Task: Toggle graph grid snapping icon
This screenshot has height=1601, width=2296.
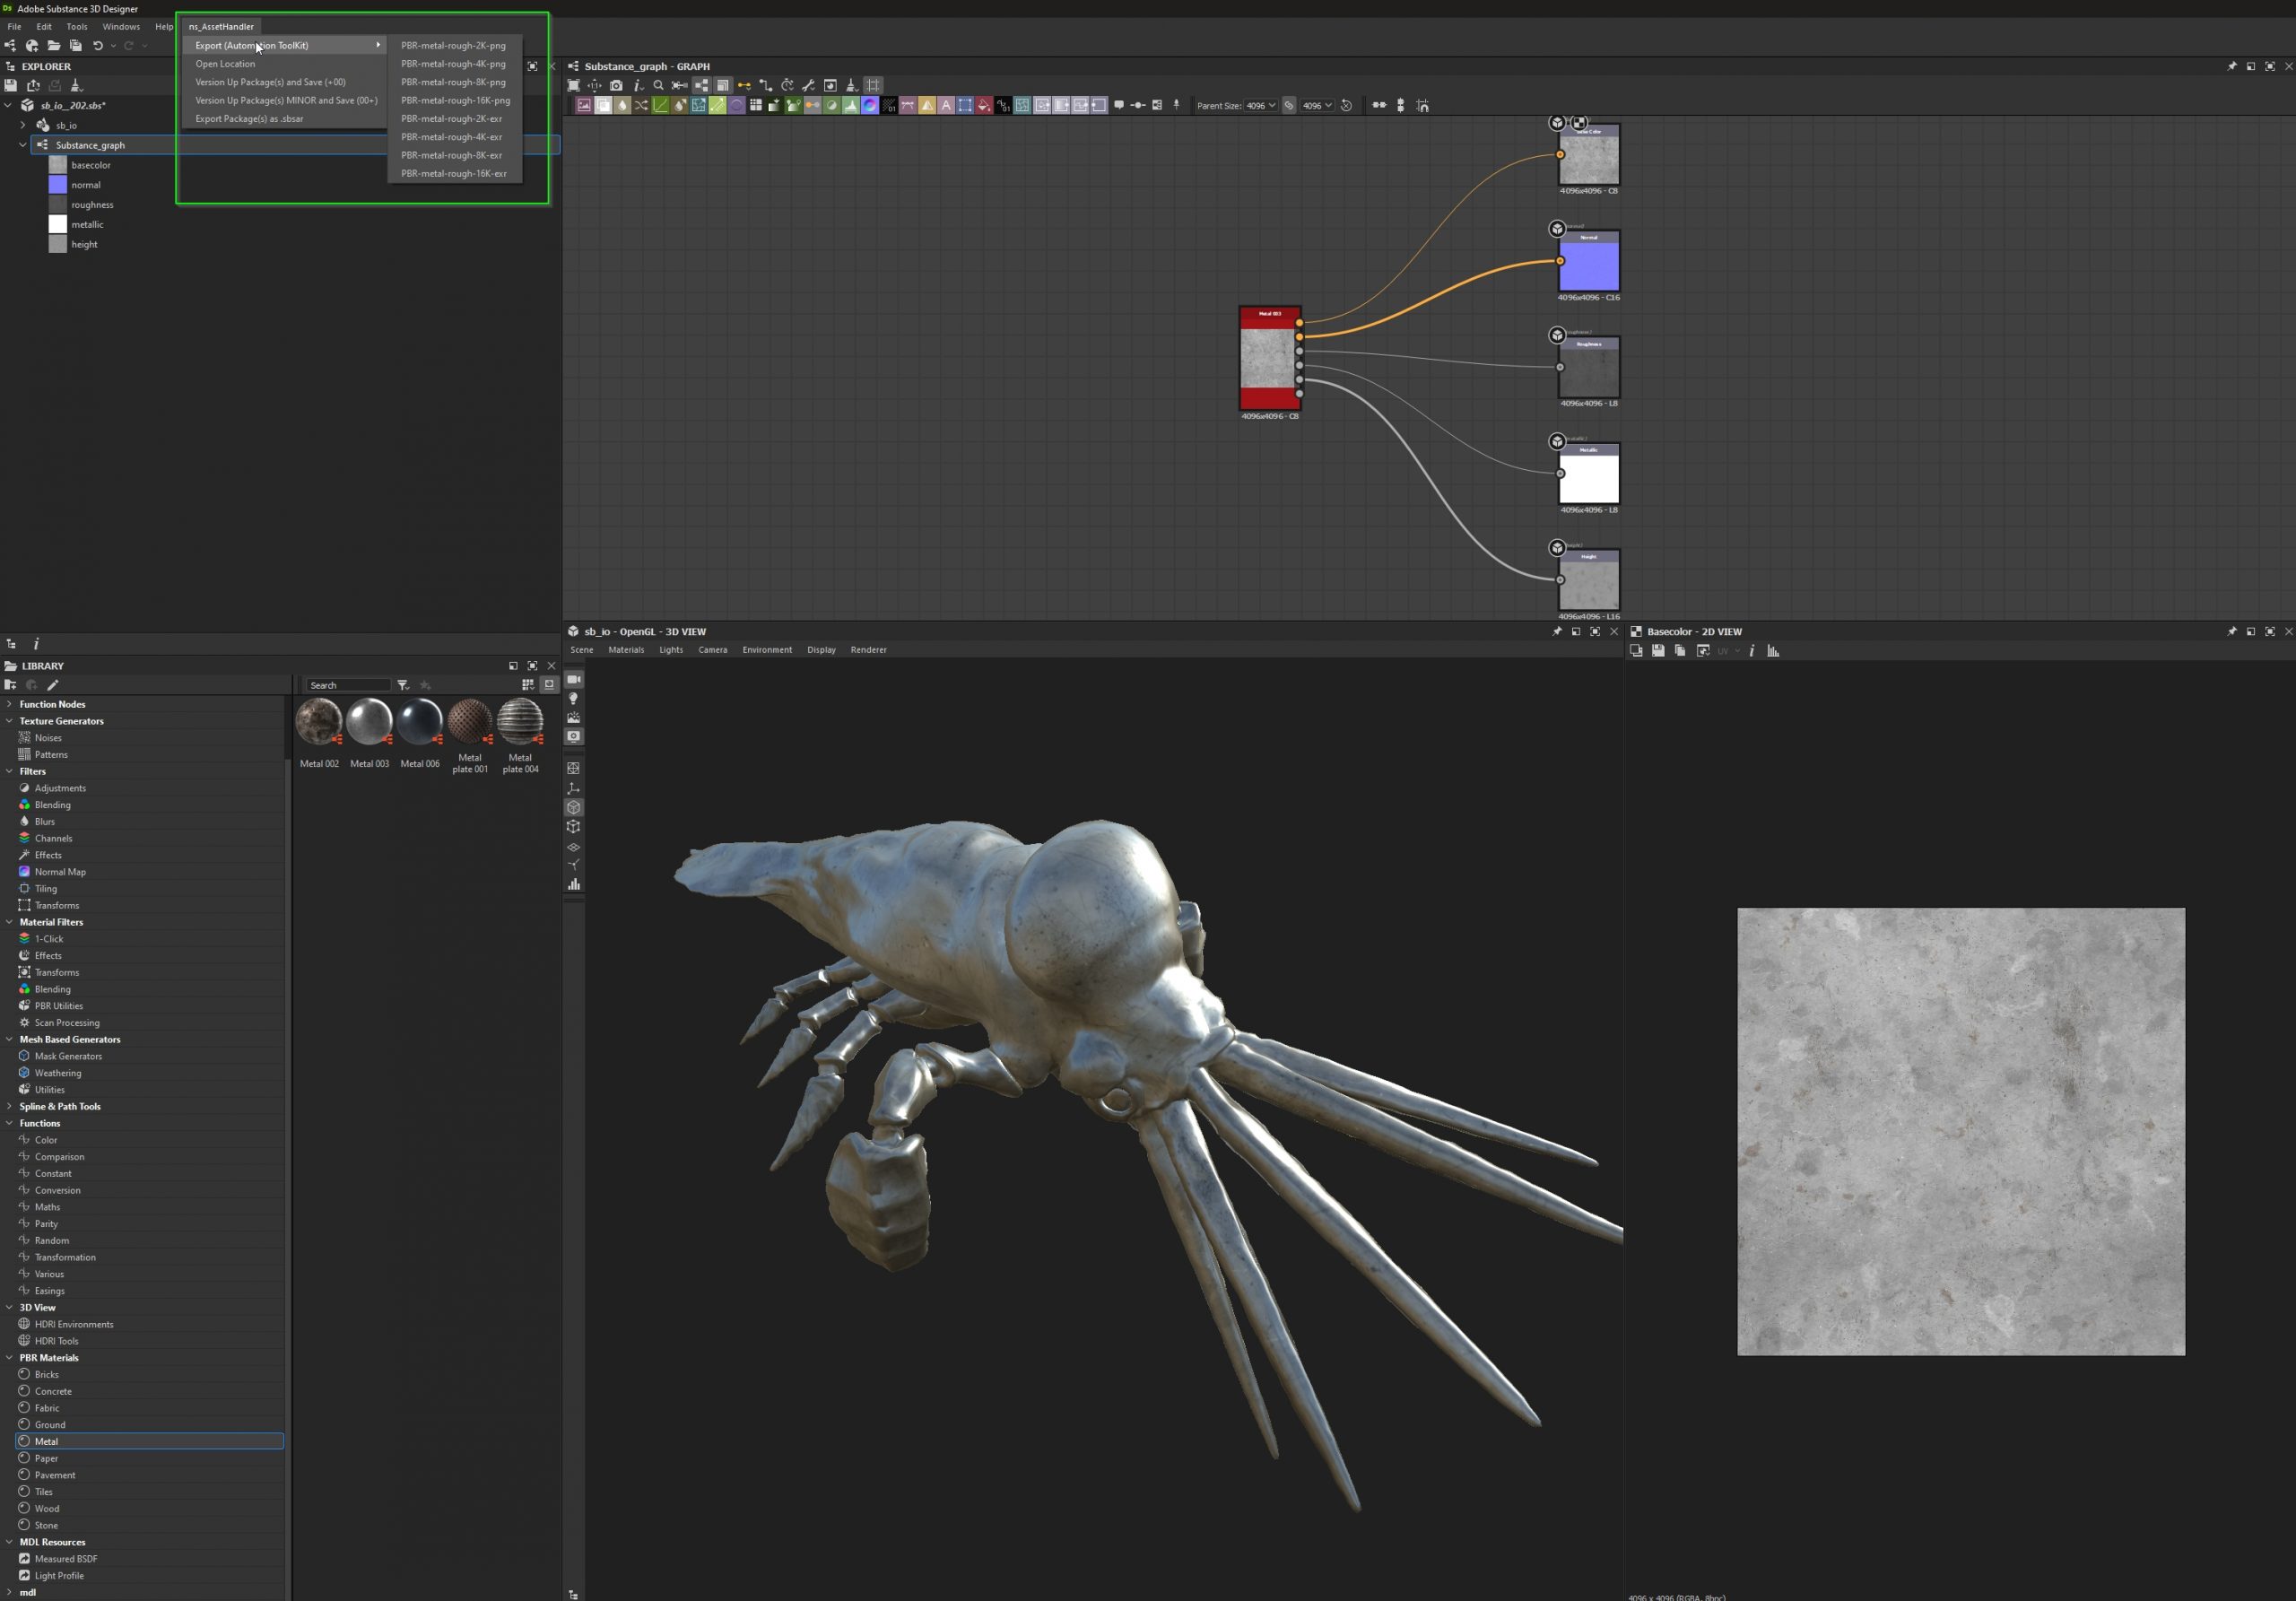Action: coord(873,85)
